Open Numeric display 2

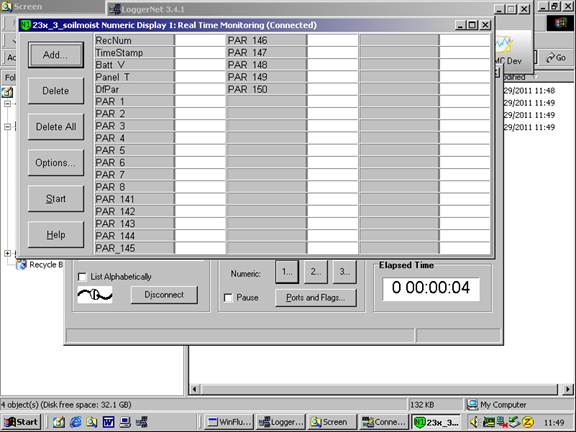[x=315, y=272]
